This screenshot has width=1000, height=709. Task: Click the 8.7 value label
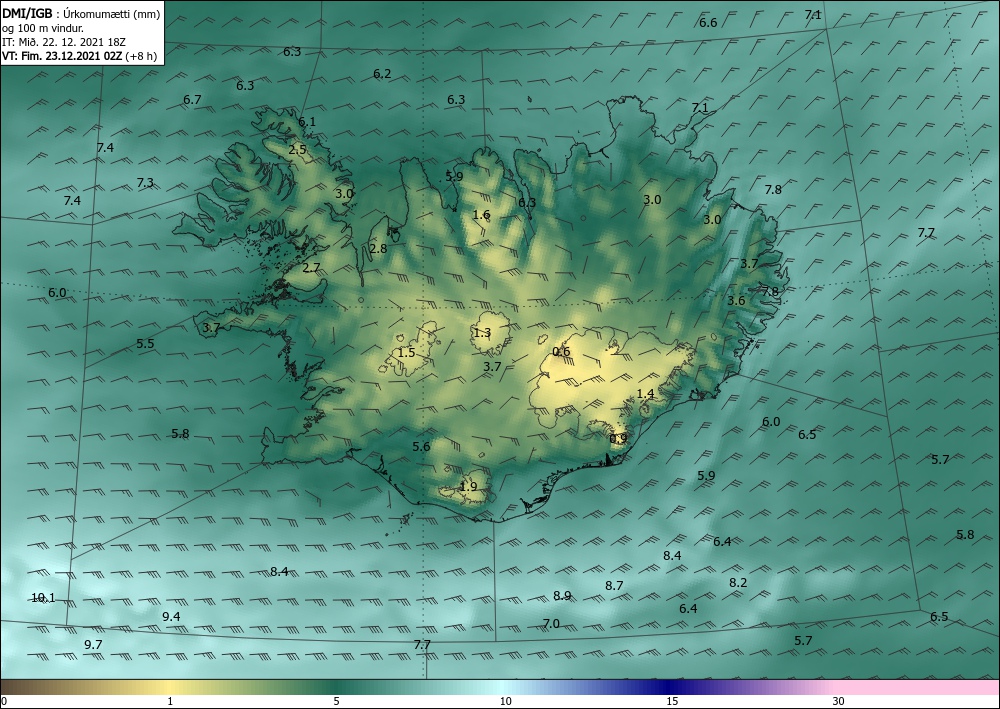pyautogui.click(x=614, y=586)
